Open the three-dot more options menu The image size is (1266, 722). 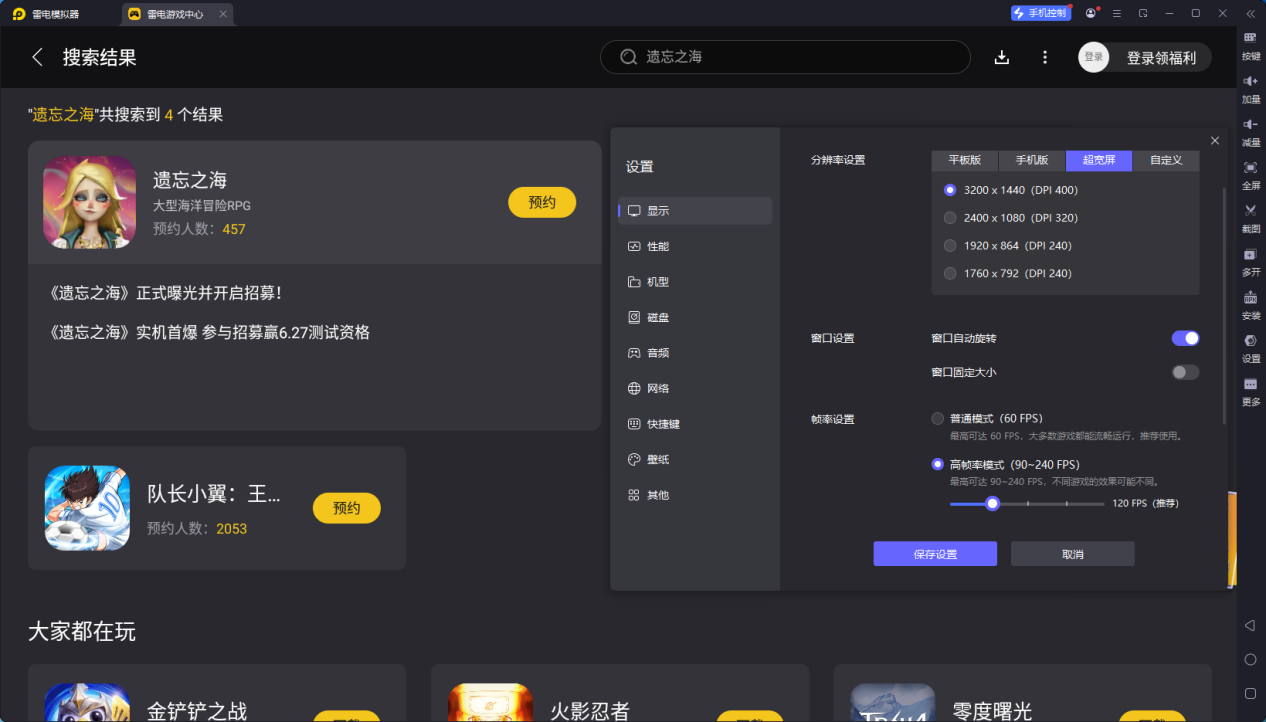coord(1045,57)
